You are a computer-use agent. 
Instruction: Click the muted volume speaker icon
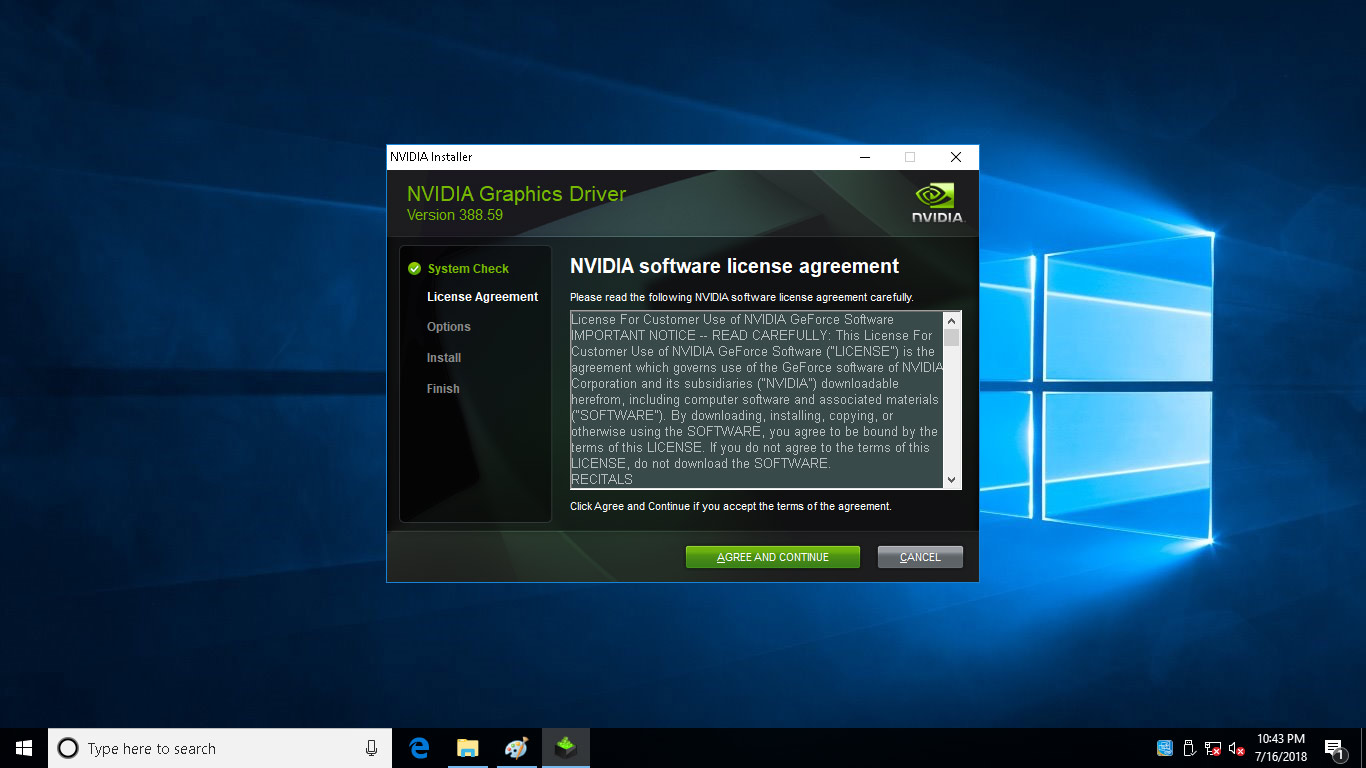pos(1236,748)
